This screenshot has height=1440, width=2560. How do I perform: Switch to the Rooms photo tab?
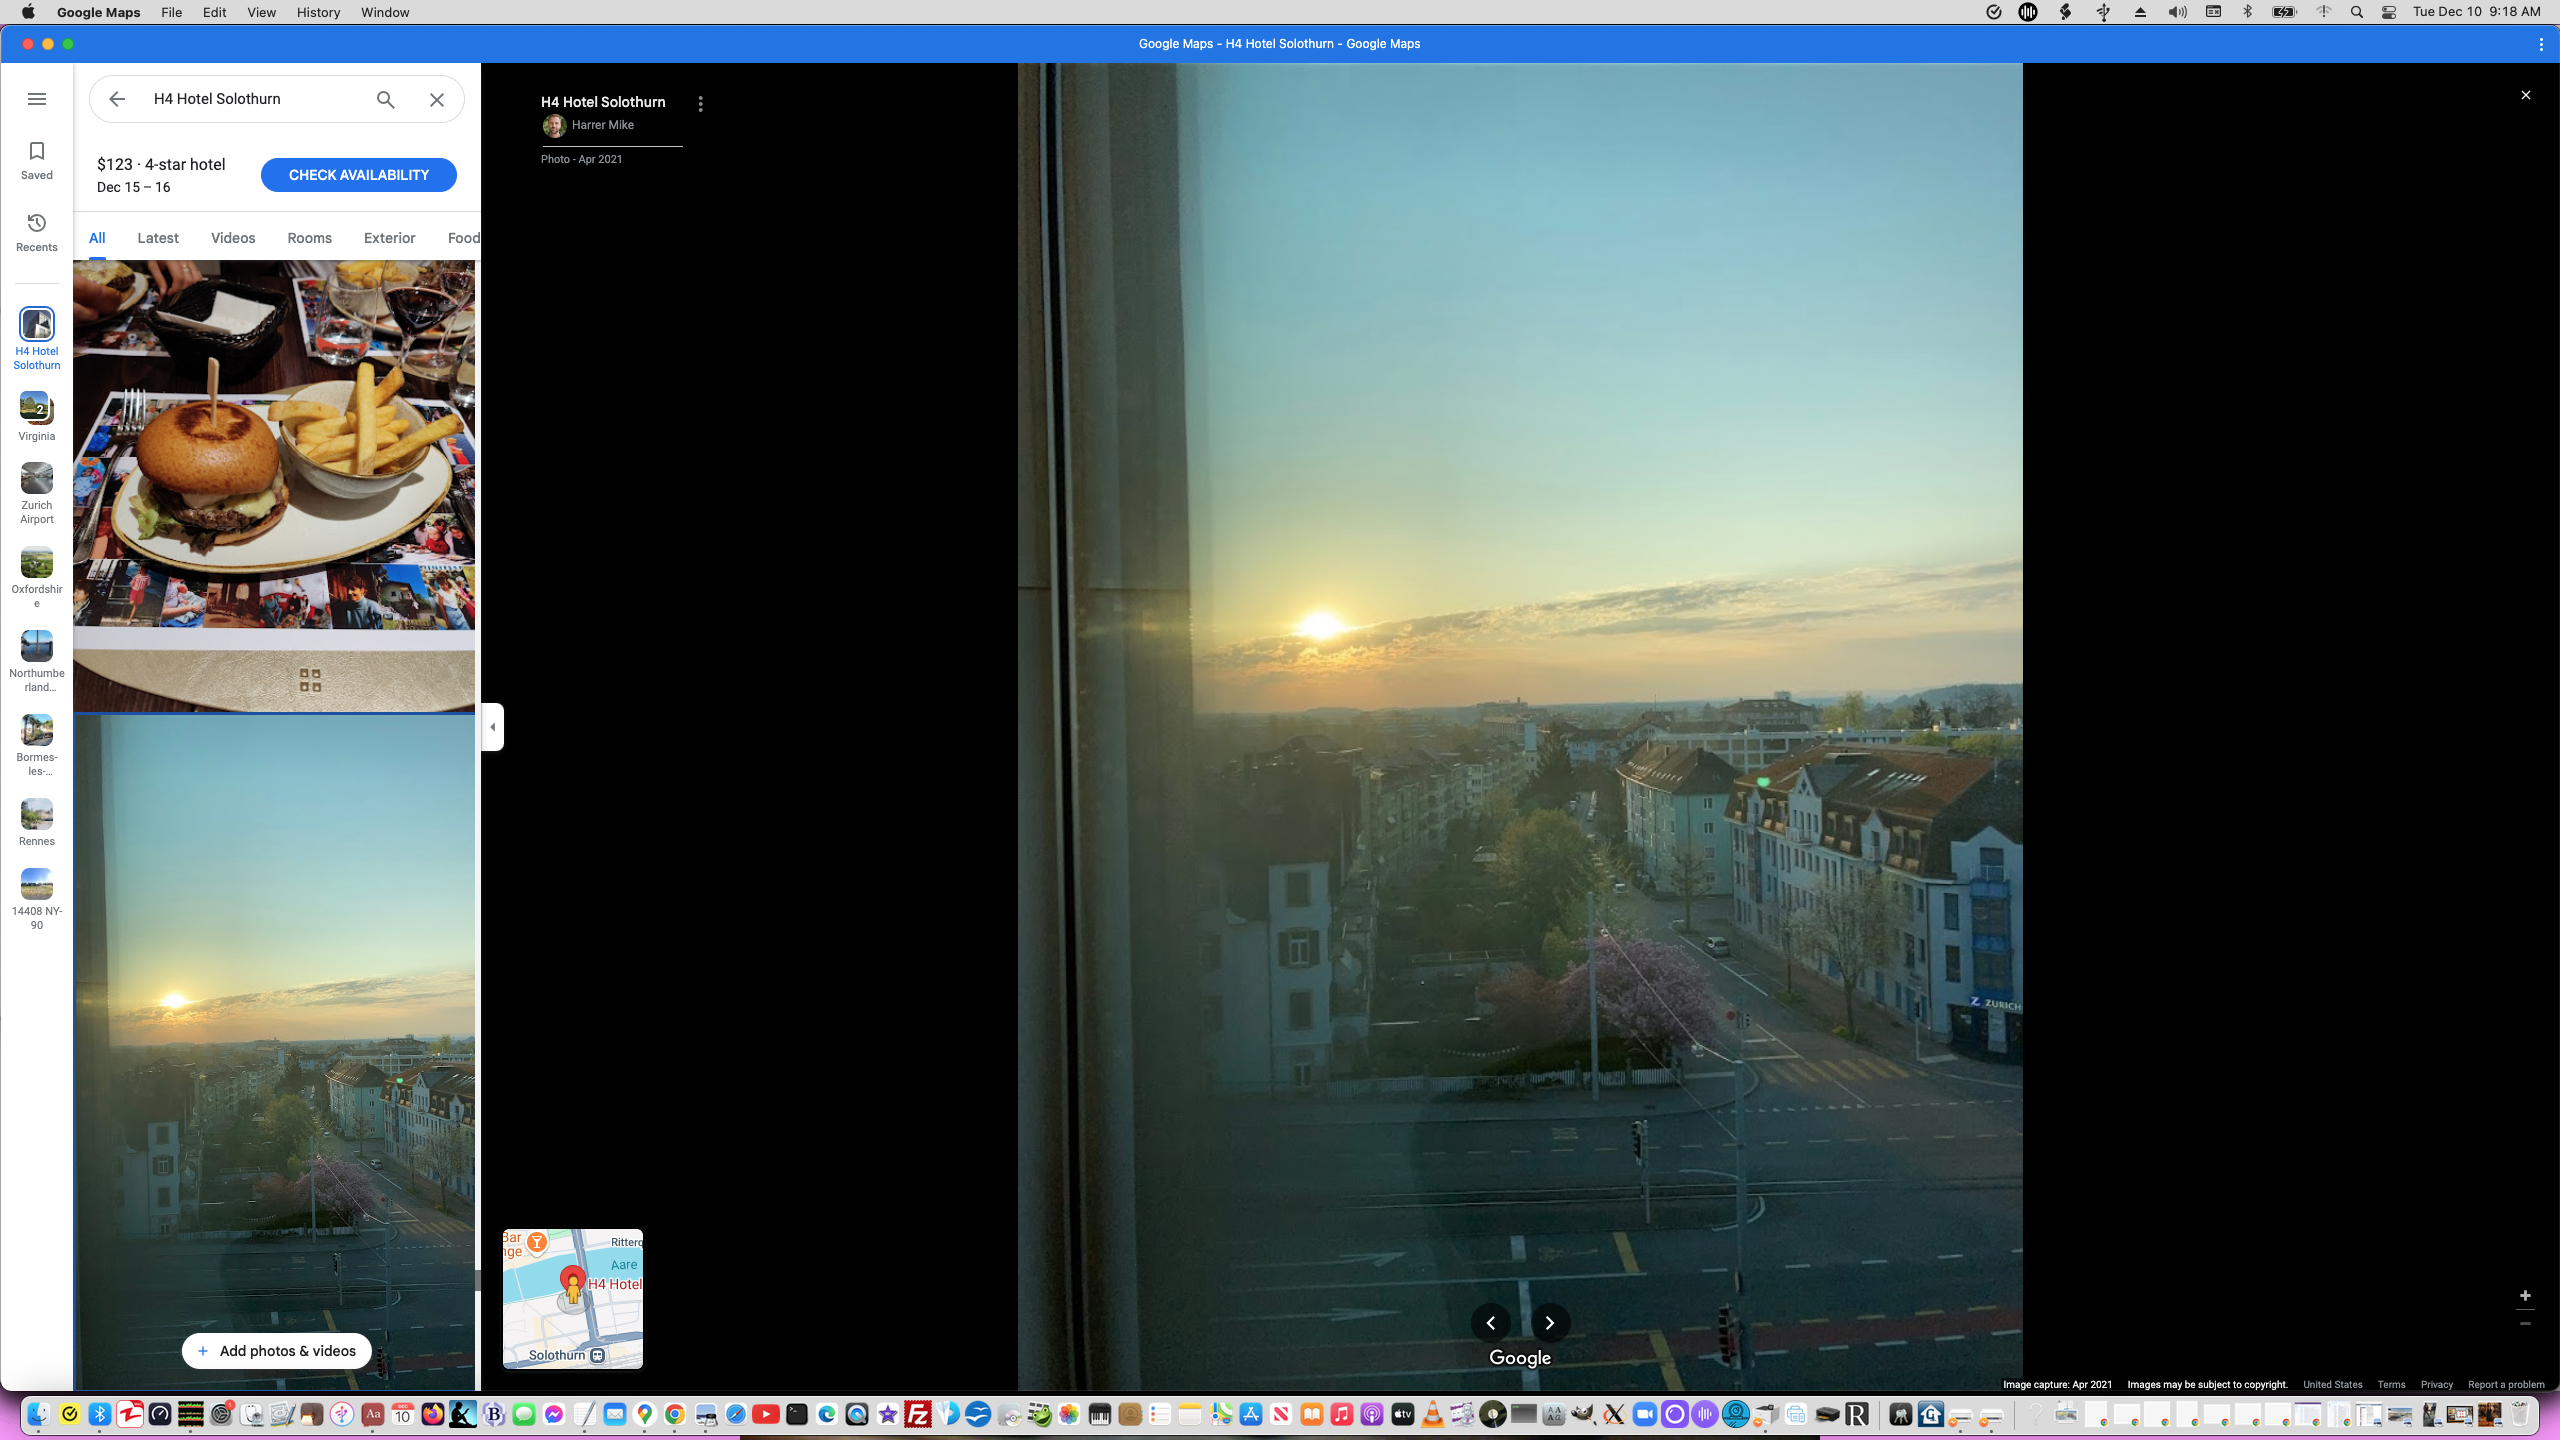tap(309, 238)
